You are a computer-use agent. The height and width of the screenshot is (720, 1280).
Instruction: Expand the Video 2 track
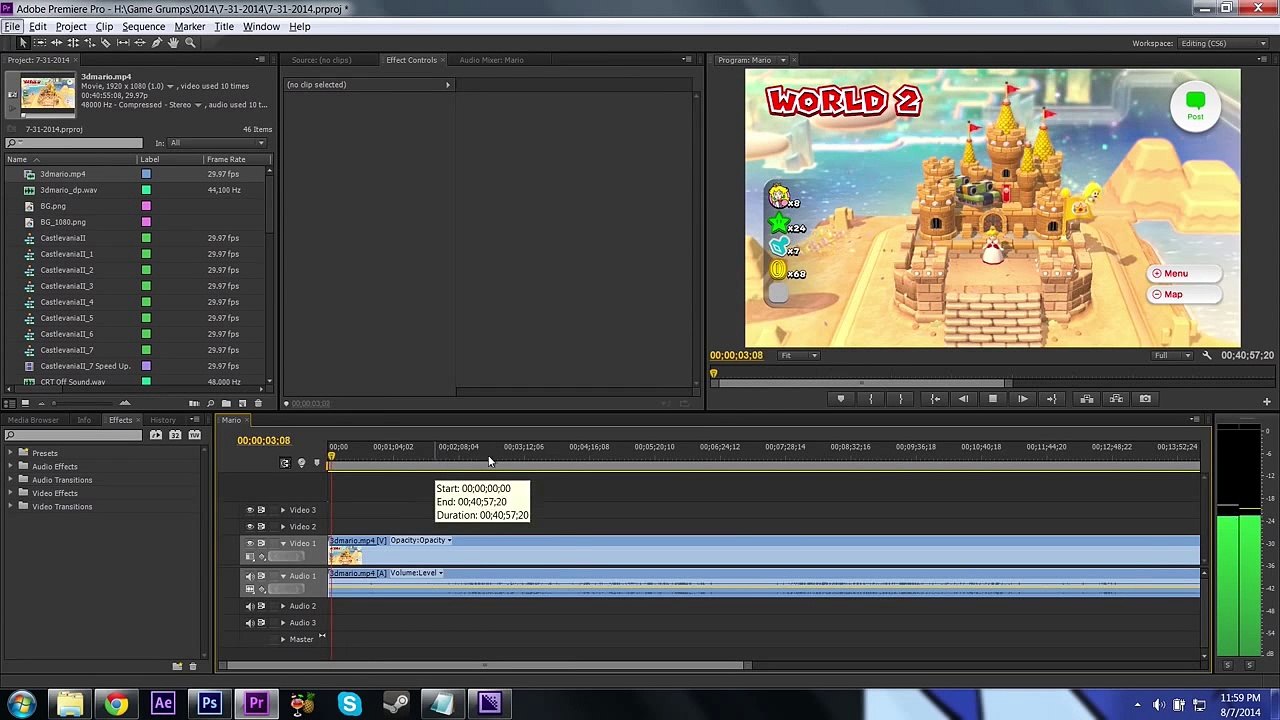click(x=283, y=527)
